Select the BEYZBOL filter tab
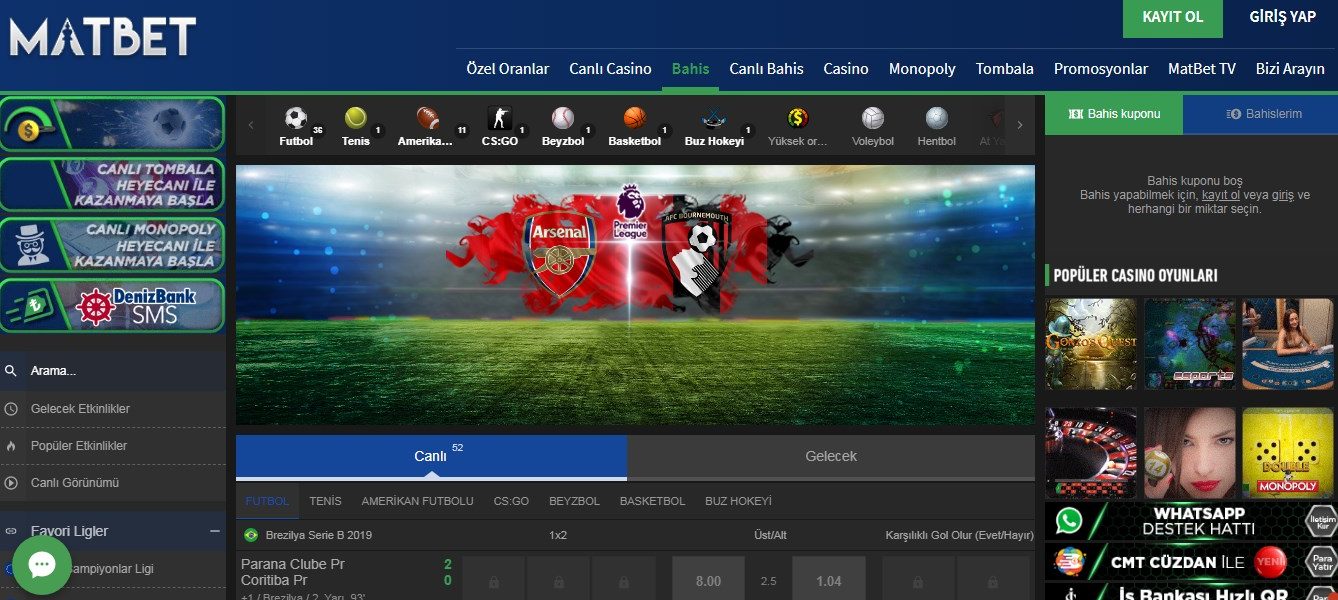 [x=574, y=501]
